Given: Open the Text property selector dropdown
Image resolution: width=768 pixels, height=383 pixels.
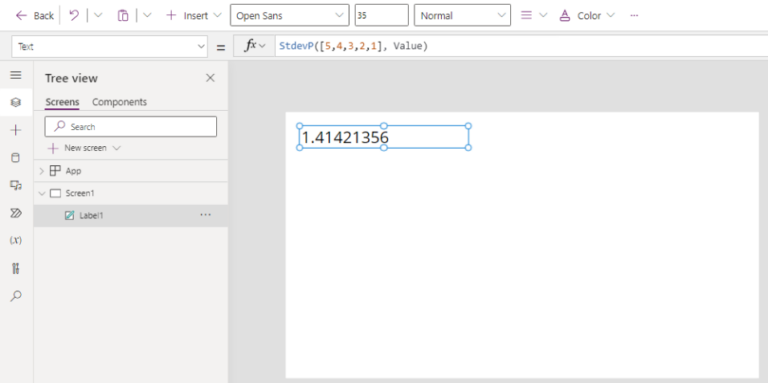Looking at the screenshot, I should click(110, 47).
